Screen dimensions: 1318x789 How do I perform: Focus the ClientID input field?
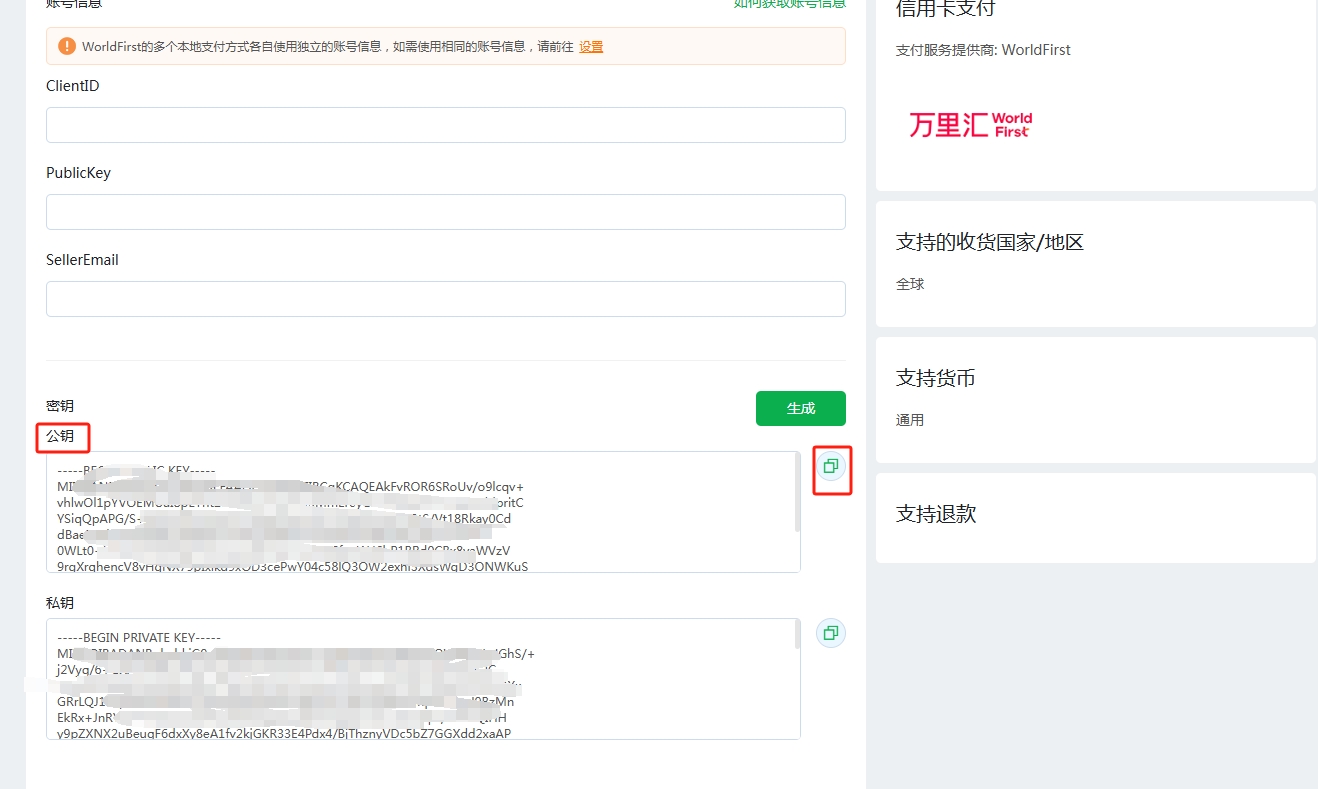click(445, 125)
